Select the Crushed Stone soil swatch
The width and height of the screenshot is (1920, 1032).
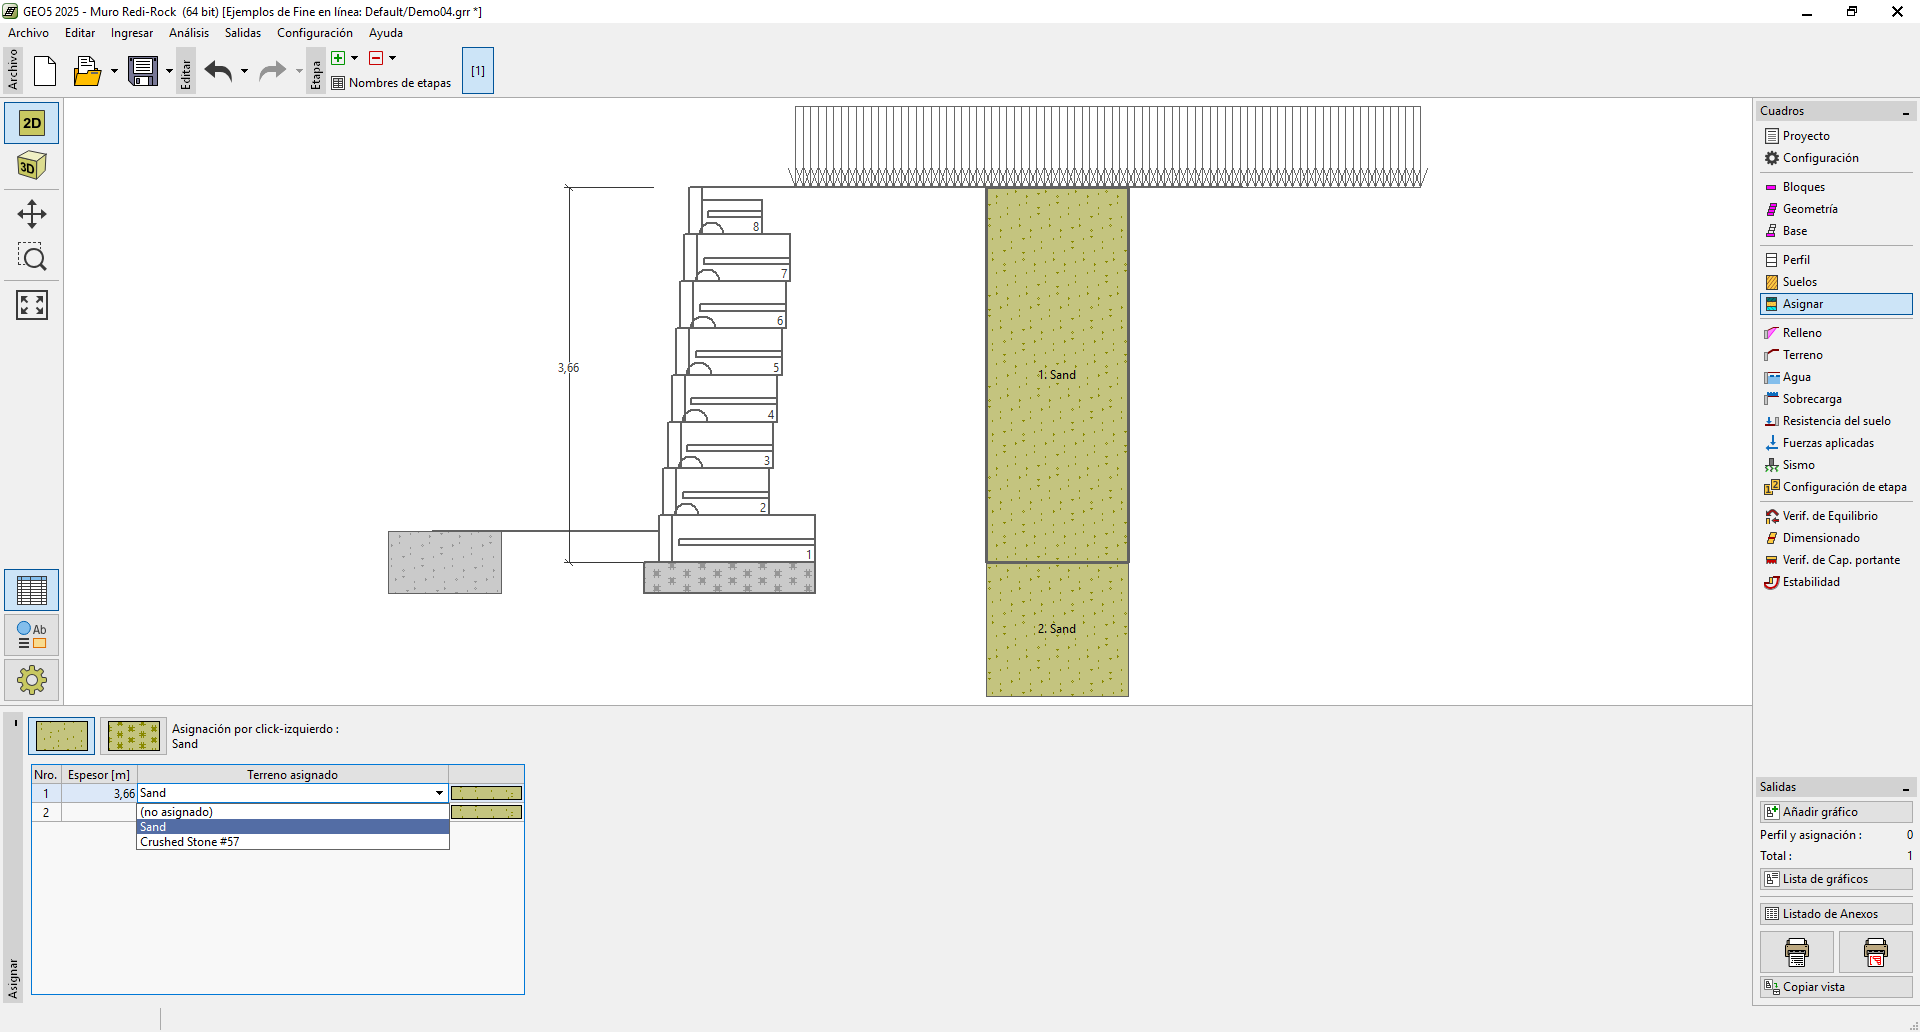coord(133,736)
